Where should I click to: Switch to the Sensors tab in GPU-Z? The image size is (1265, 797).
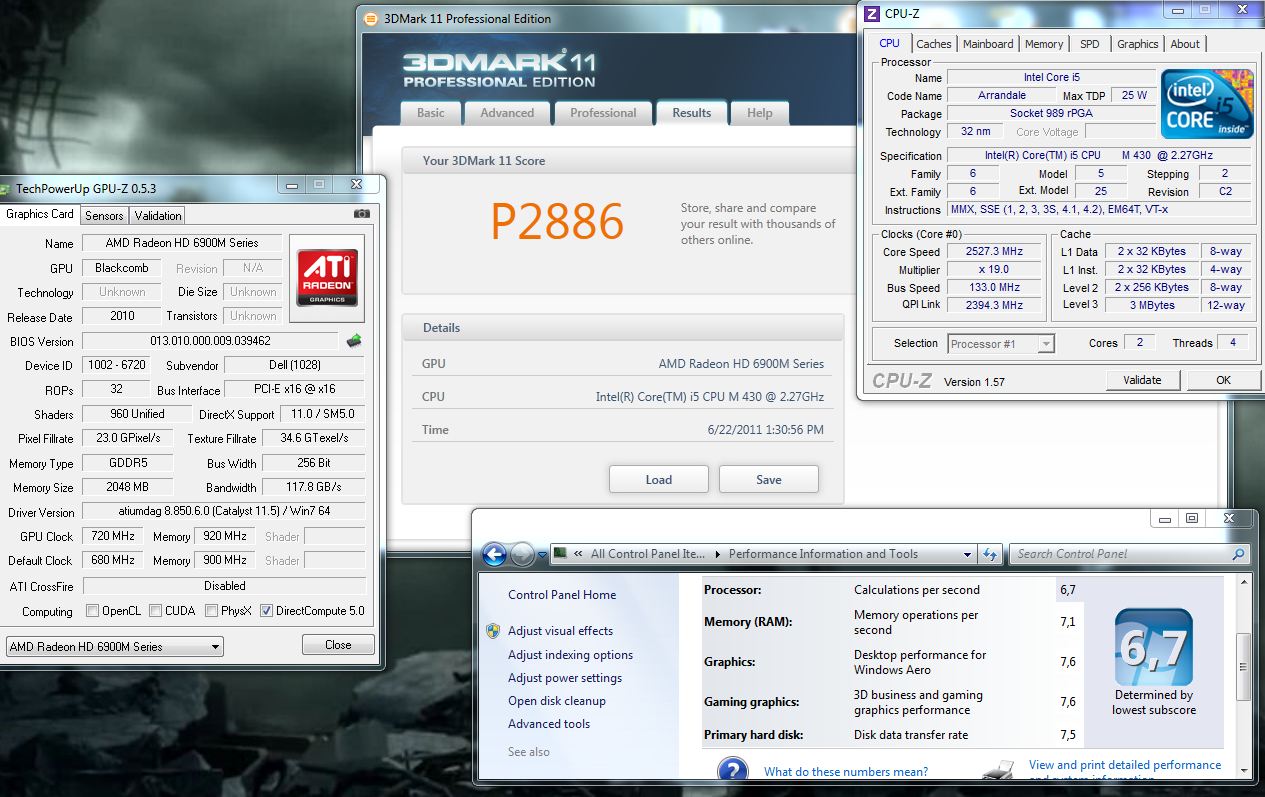[x=104, y=215]
